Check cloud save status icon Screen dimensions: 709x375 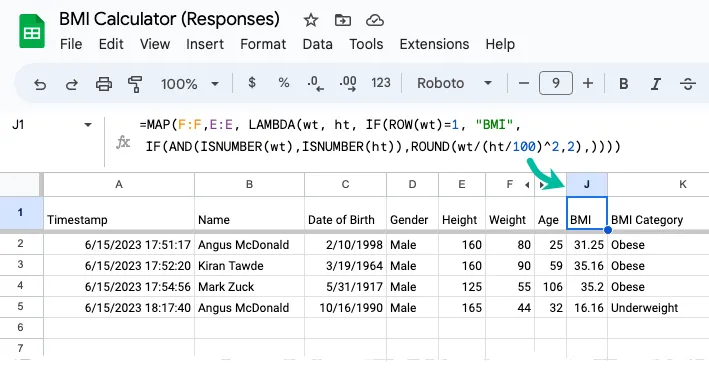tap(375, 20)
